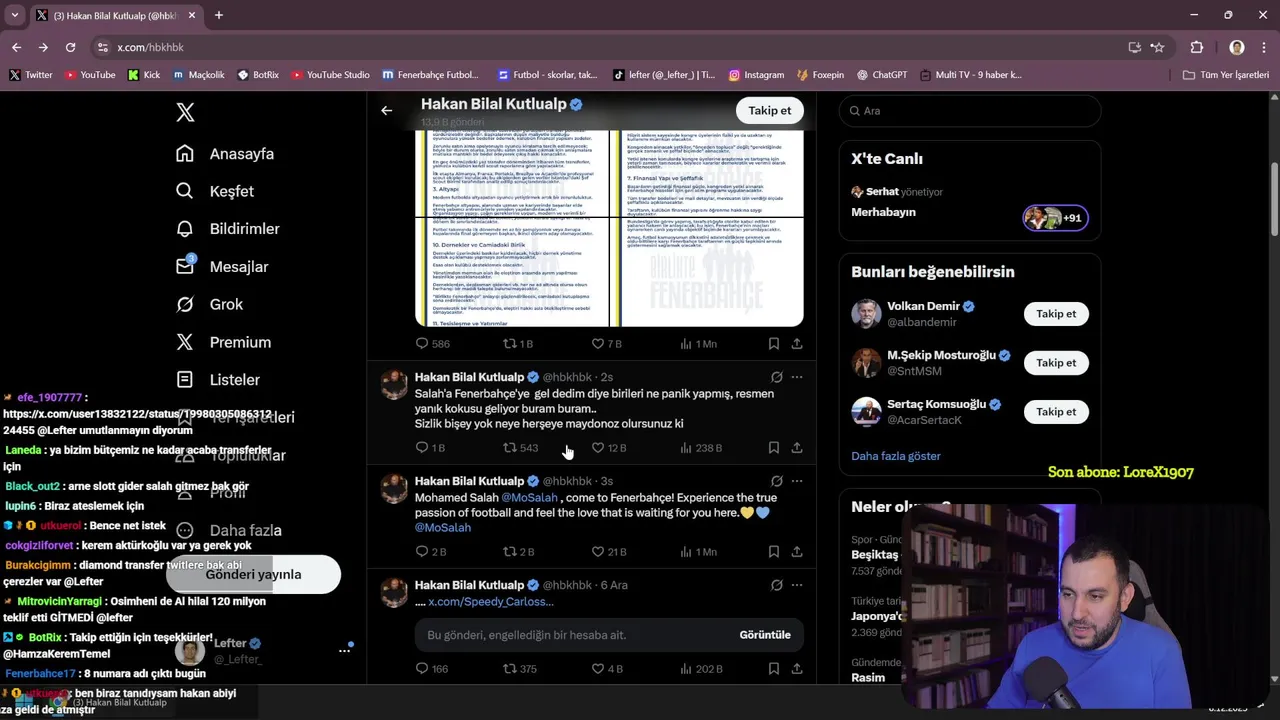Viewport: 1280px width, 720px height.
Task: Open Grok page
Action: click(x=210, y=304)
